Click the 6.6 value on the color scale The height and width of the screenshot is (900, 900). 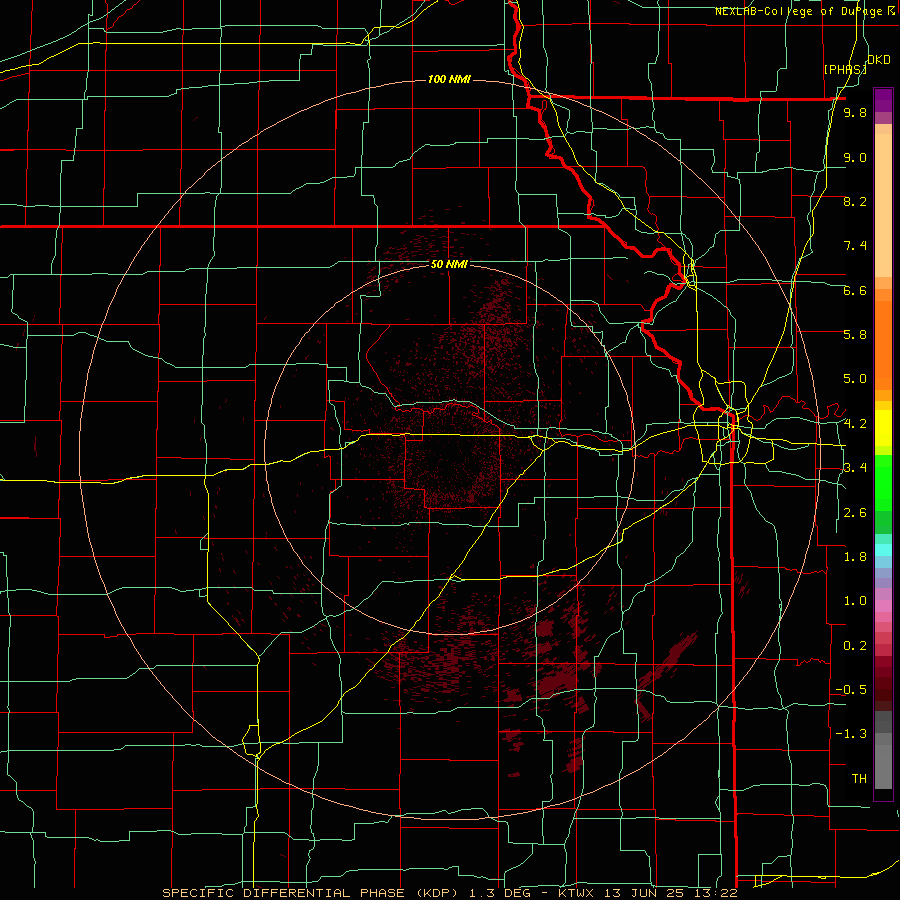click(855, 290)
